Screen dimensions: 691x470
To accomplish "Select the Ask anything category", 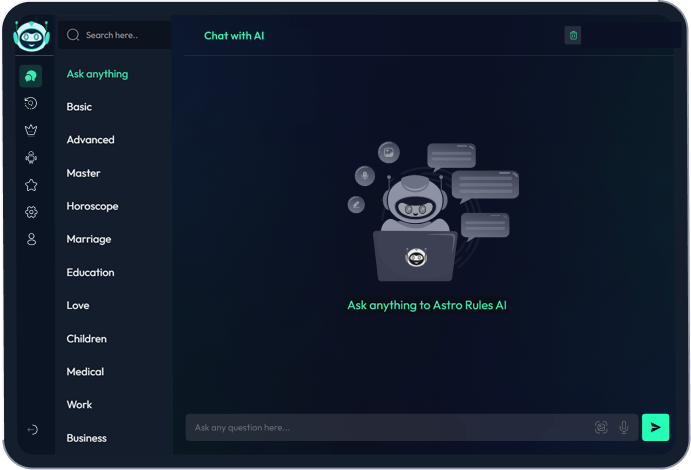I will [x=97, y=74].
